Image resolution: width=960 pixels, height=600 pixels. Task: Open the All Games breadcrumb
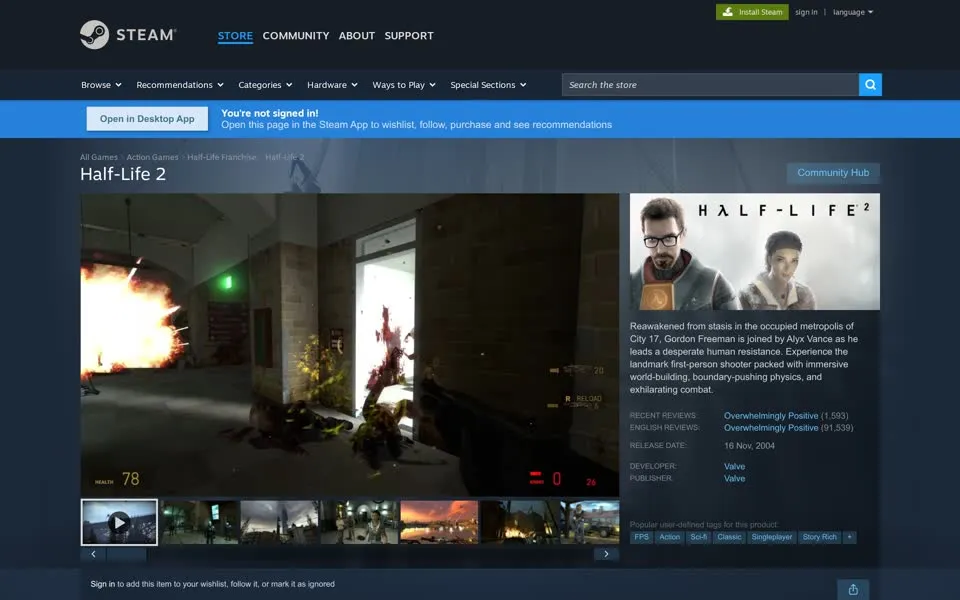pos(99,157)
